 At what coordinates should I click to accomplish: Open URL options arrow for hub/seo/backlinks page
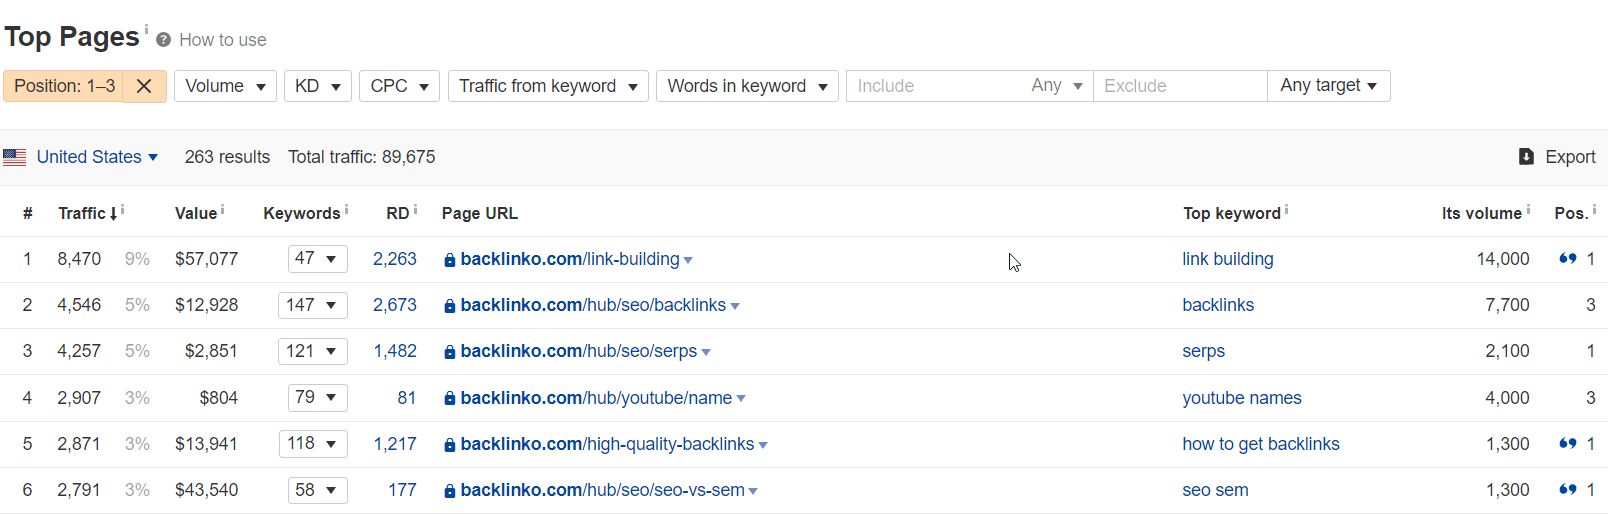(x=735, y=307)
